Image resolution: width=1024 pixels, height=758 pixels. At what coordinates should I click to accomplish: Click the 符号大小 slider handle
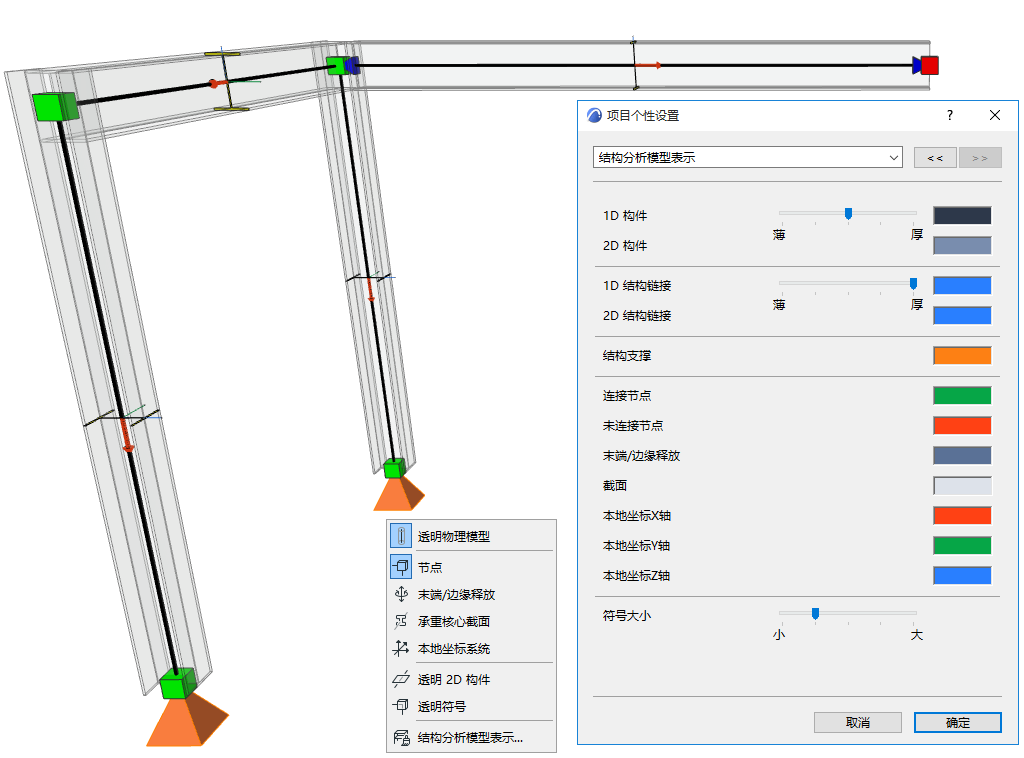tap(815, 614)
